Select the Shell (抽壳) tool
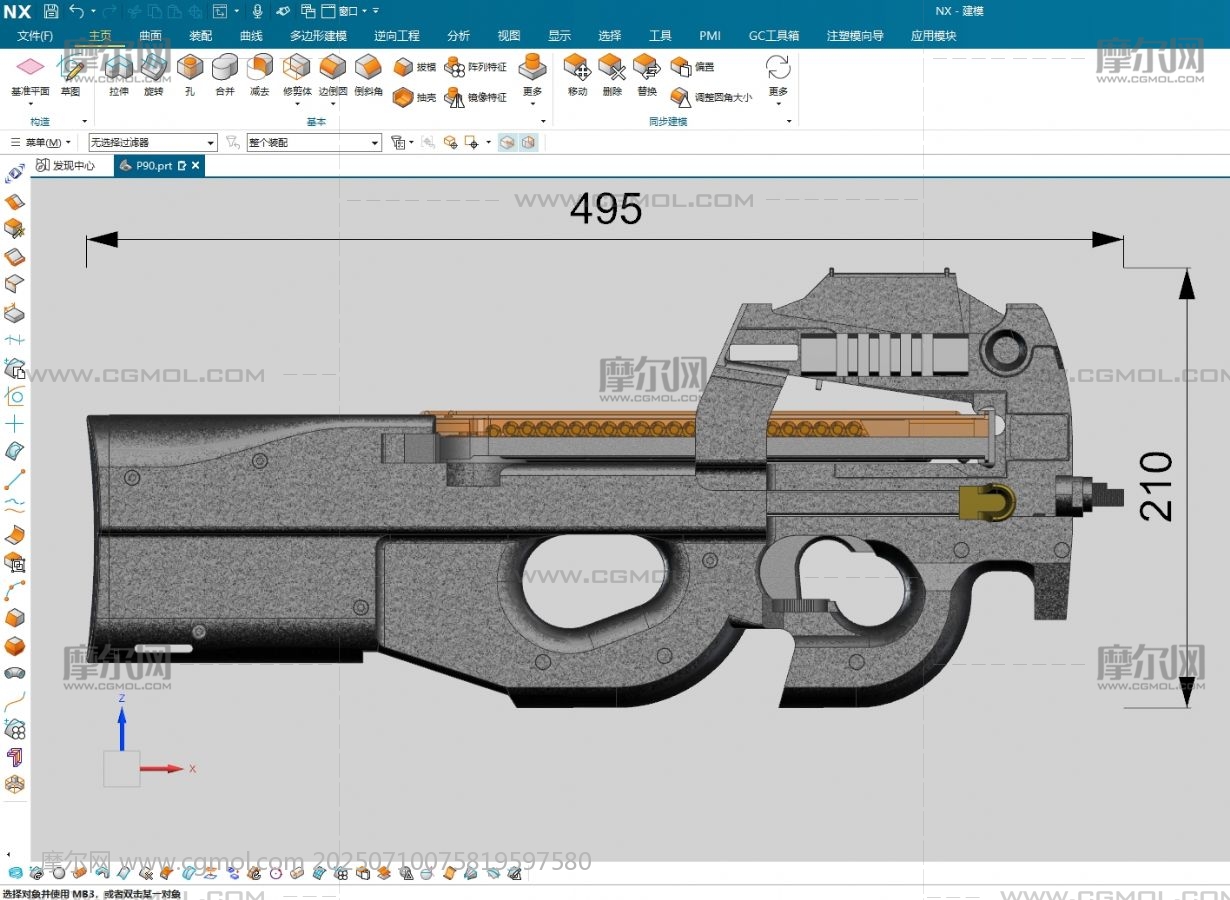Image resolution: width=1230 pixels, height=900 pixels. tap(414, 97)
